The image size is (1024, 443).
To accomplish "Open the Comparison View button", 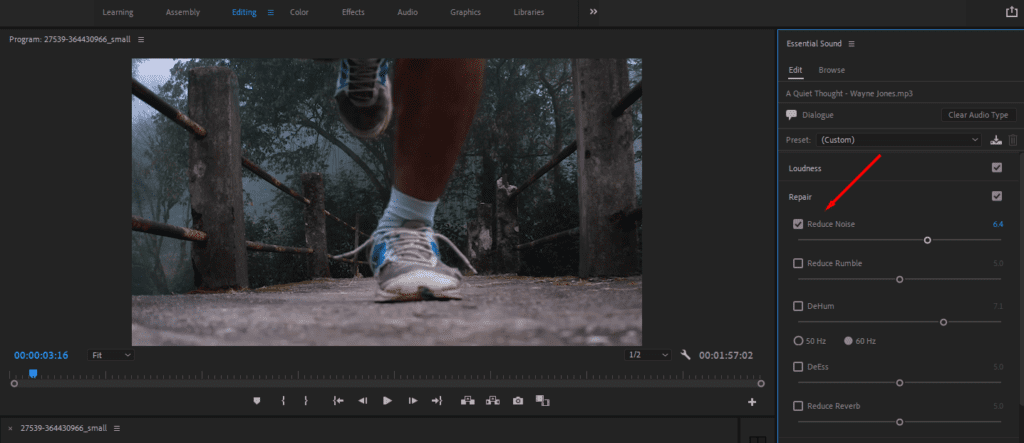I will [x=543, y=401].
